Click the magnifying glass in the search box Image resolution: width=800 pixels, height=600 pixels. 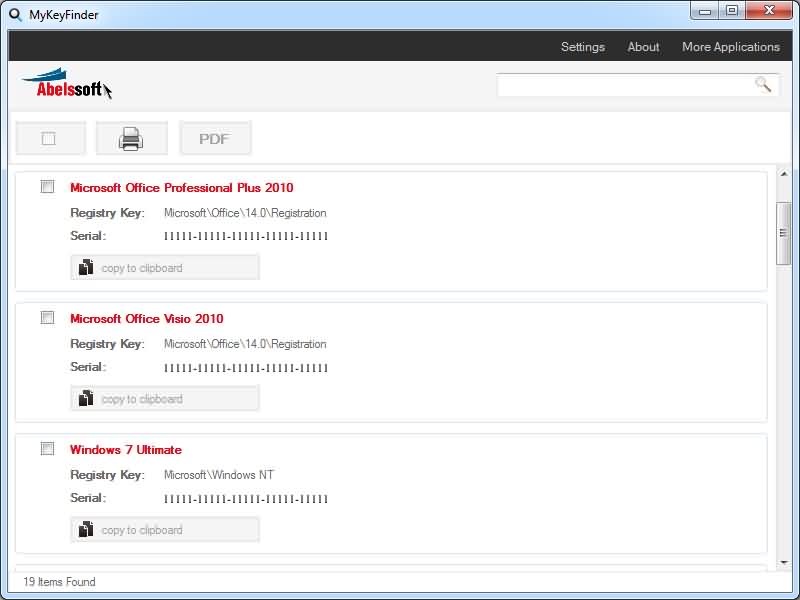pyautogui.click(x=763, y=86)
